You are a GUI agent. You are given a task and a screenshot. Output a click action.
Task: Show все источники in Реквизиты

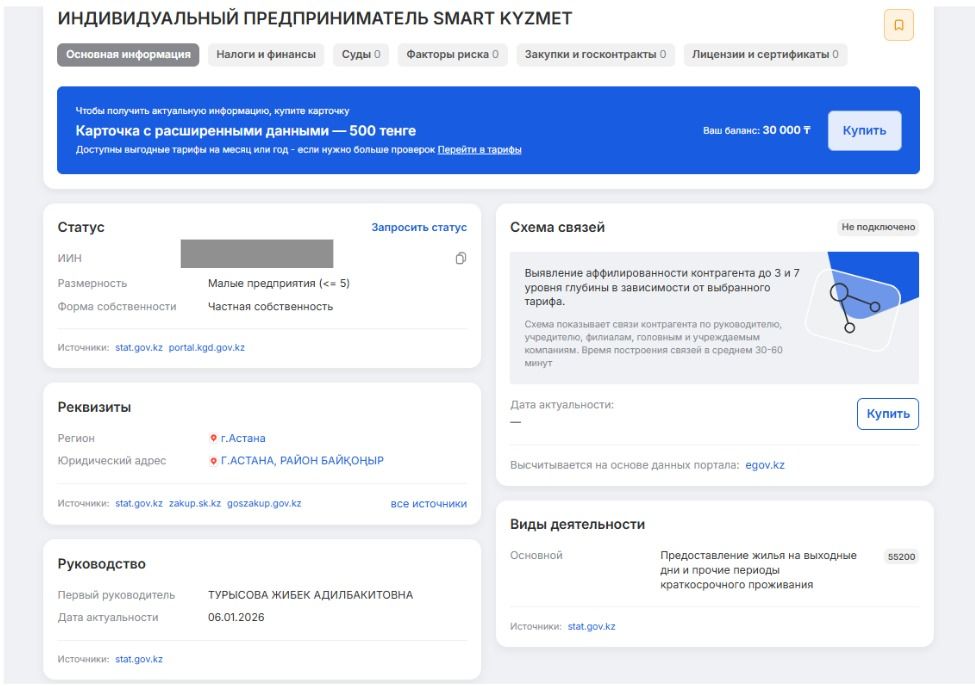pos(428,504)
